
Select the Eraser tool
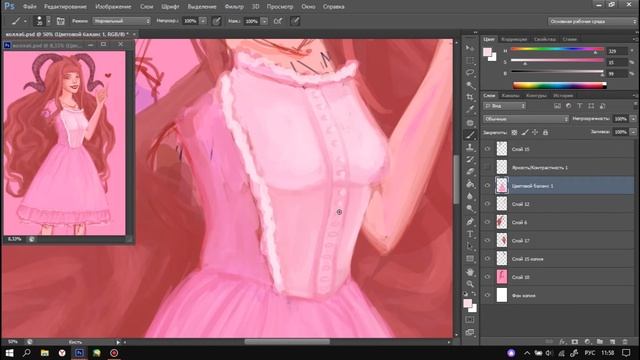click(x=470, y=171)
